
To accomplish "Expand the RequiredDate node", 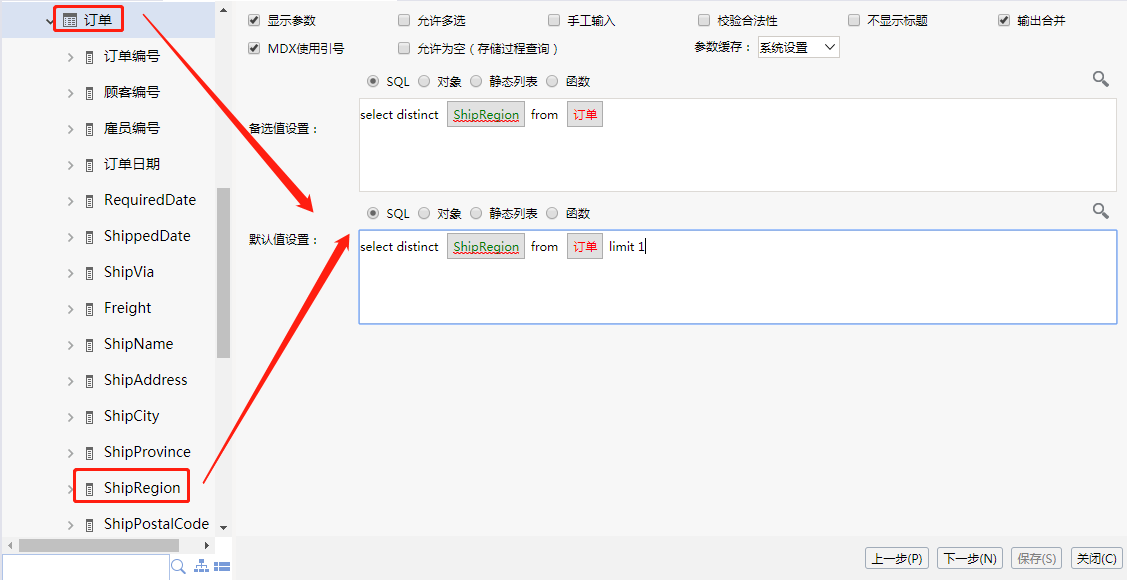I will 70,201.
